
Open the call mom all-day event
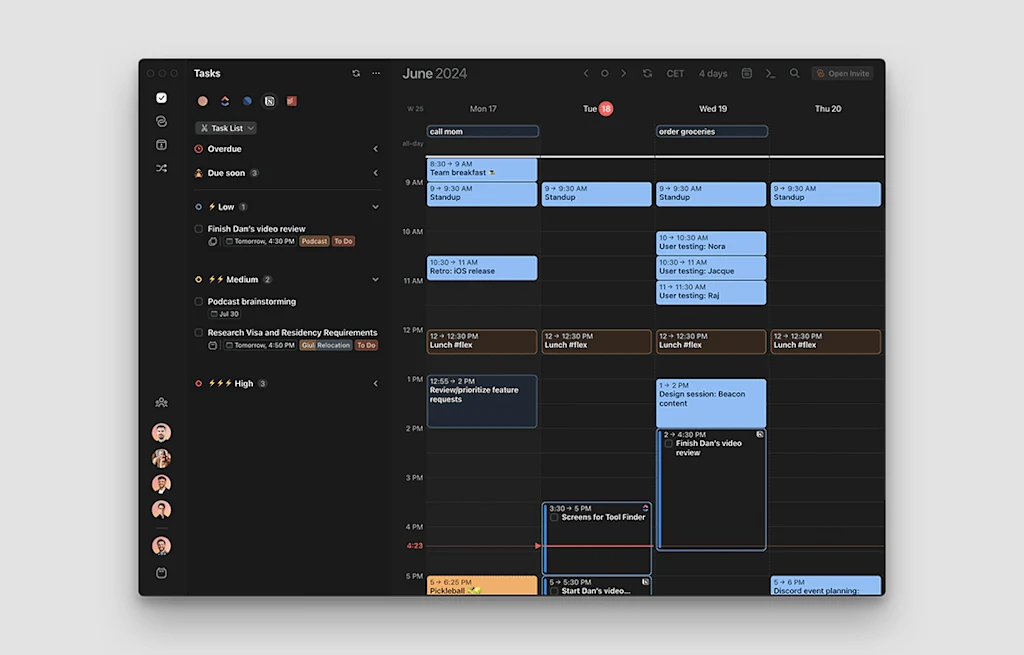coord(483,132)
